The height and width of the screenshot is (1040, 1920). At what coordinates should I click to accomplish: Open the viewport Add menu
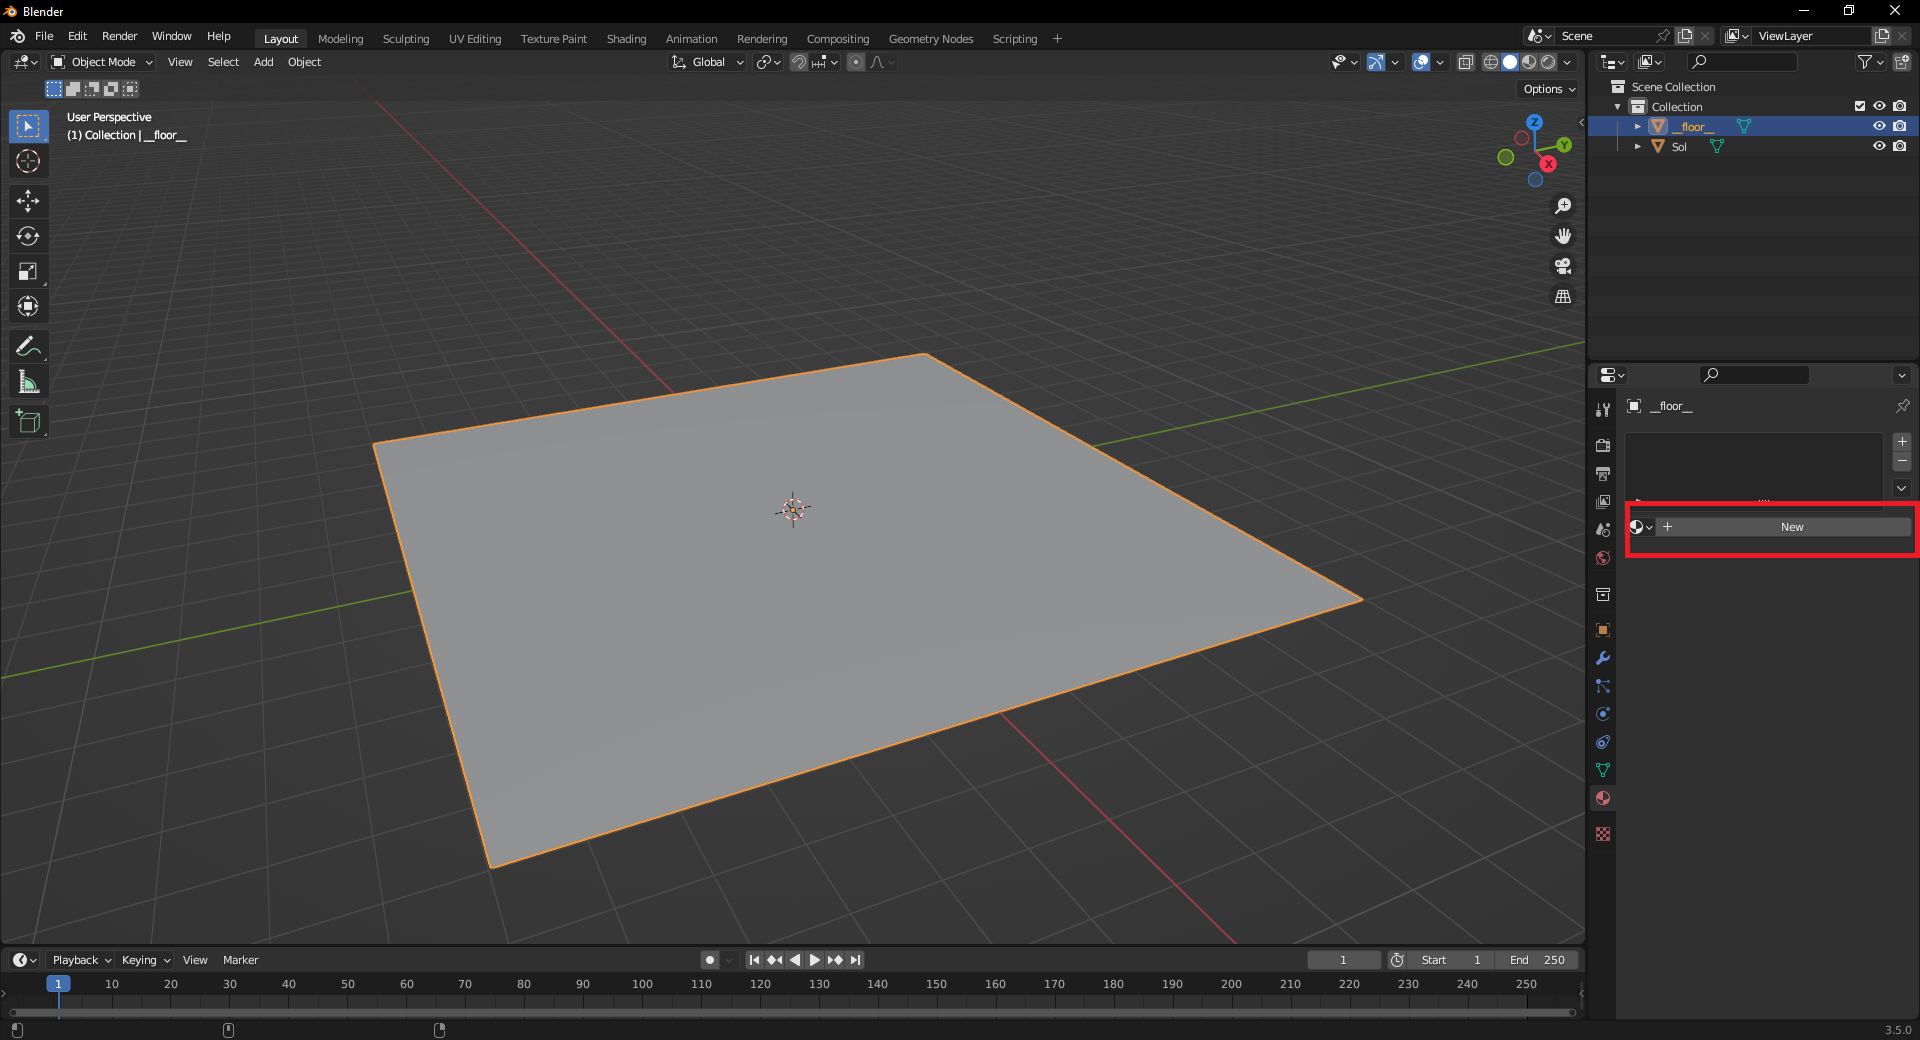[263, 62]
